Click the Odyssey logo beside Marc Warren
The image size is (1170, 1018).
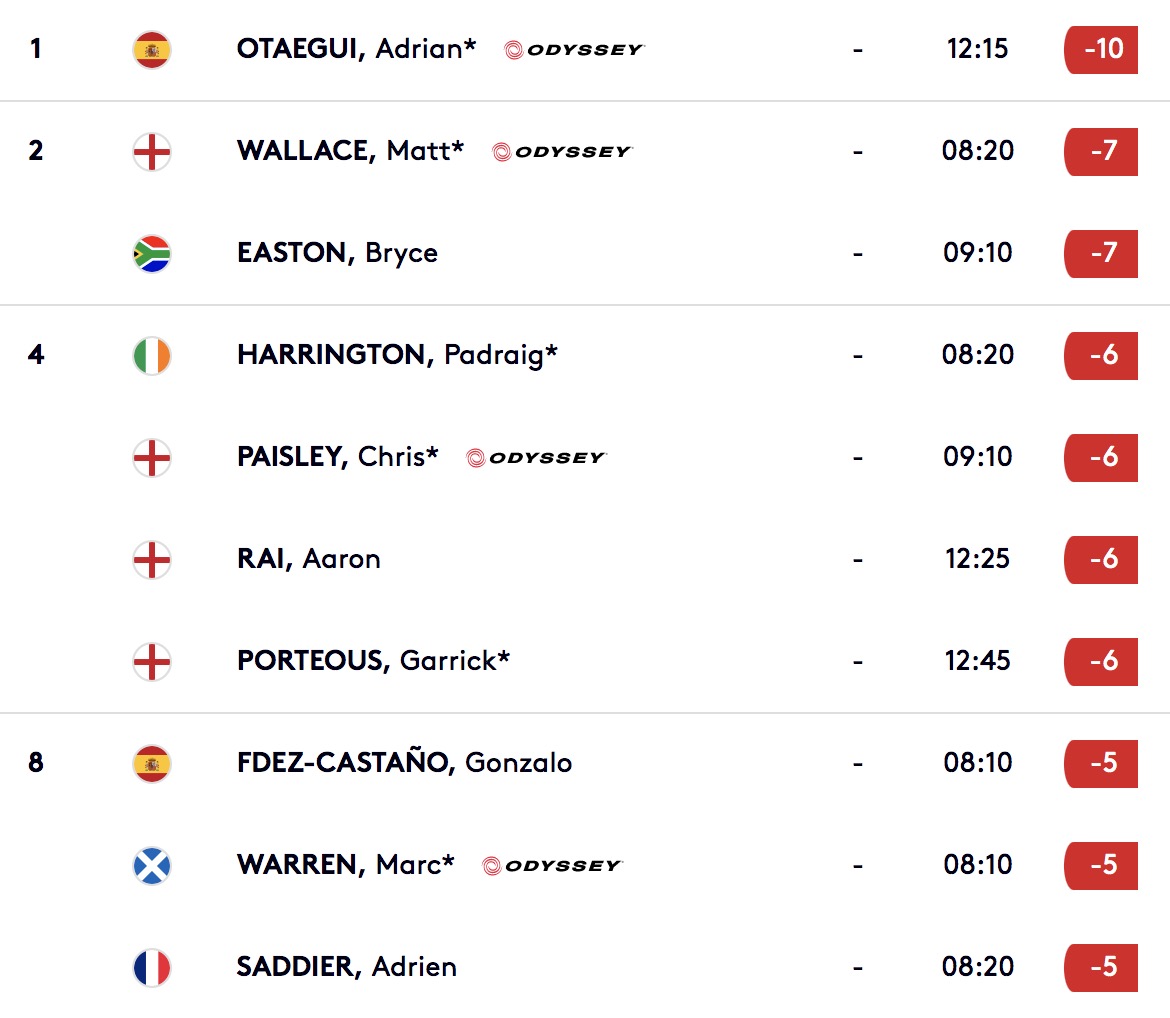(552, 866)
